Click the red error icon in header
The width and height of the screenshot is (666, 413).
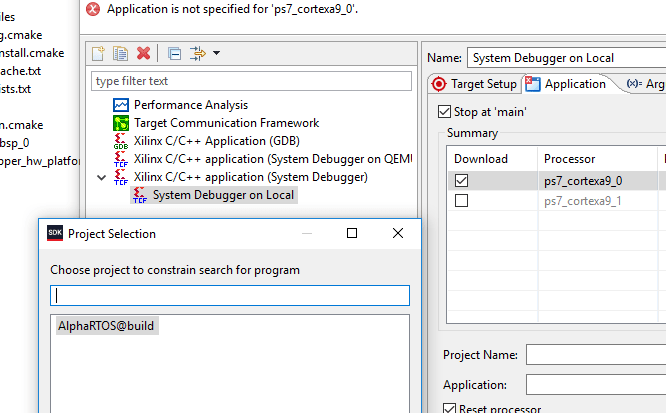pos(93,9)
